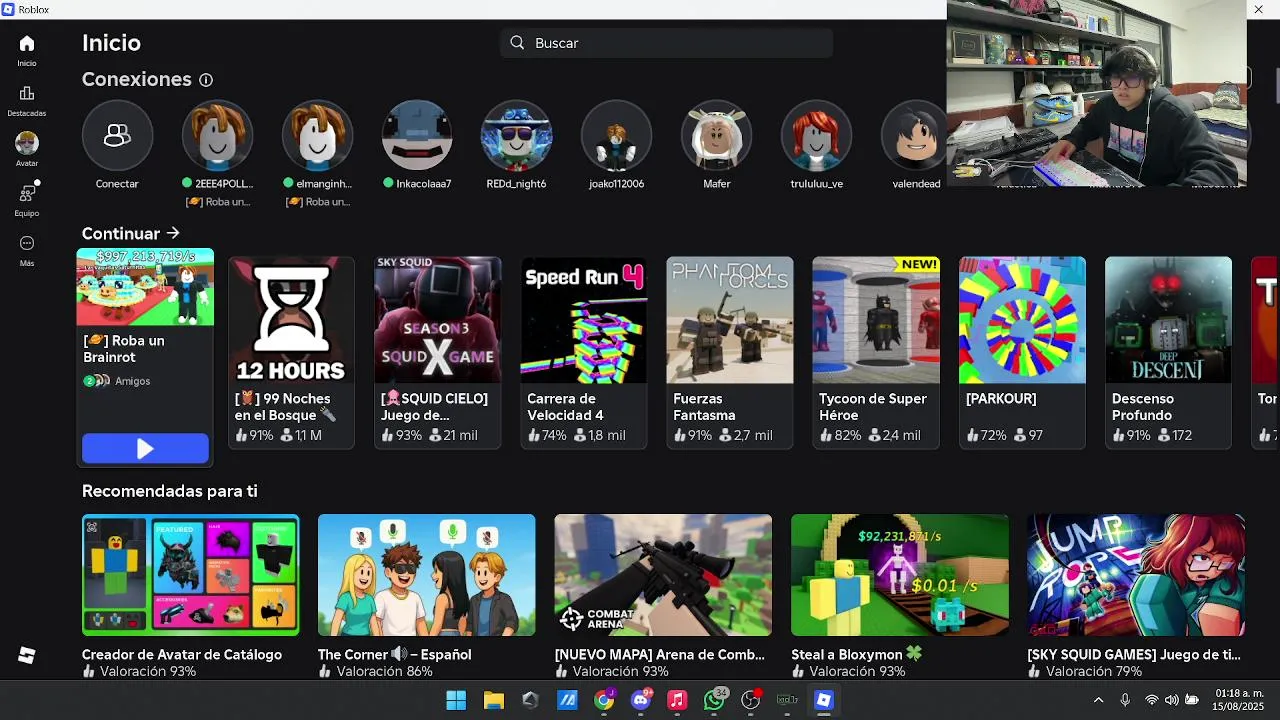Open Arena de Combate thumbnail
The image size is (1280, 720).
coord(663,575)
